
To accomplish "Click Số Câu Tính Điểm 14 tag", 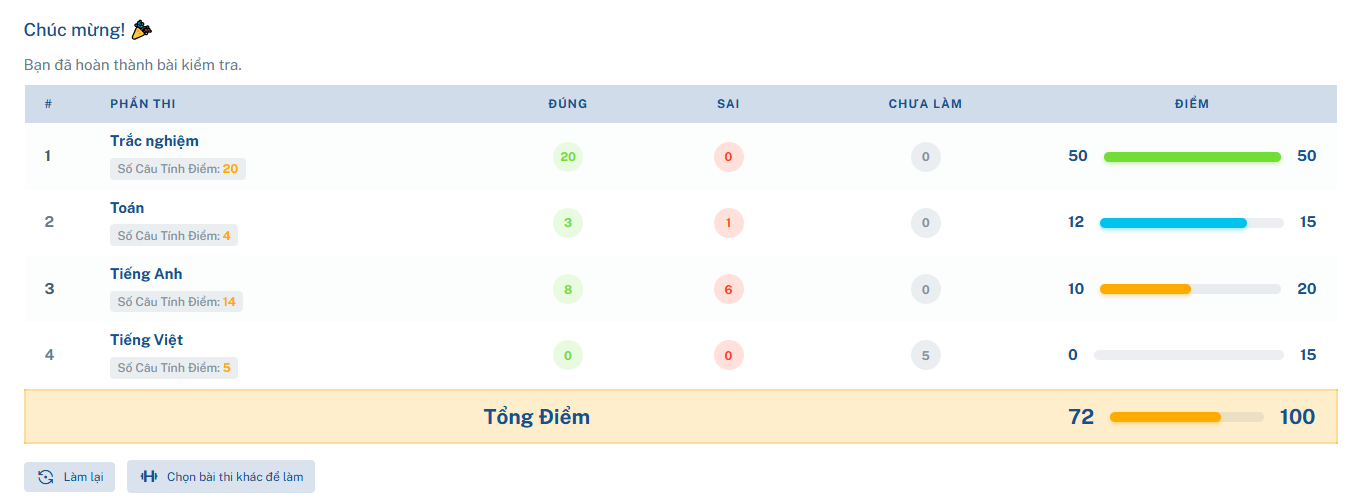I will point(176,302).
